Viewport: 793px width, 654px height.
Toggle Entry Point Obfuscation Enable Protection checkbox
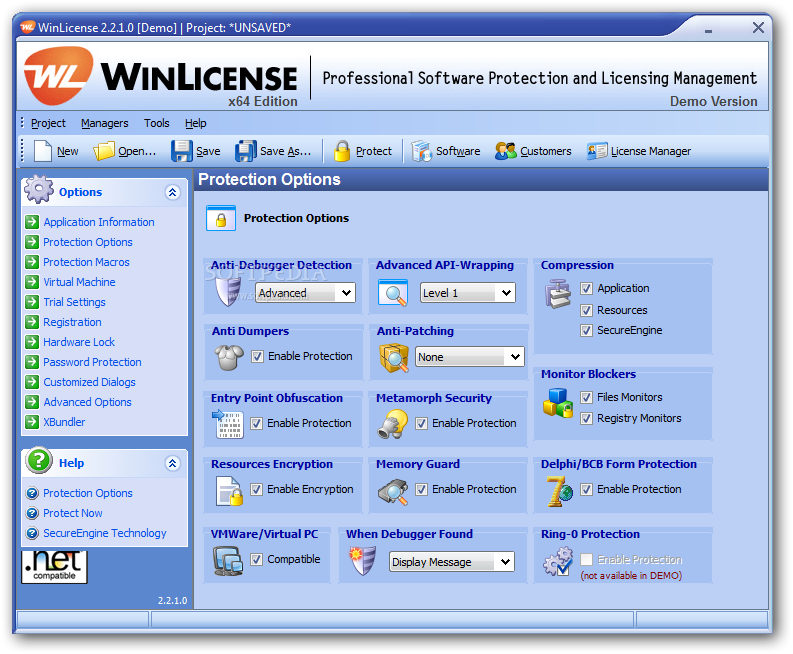(256, 423)
